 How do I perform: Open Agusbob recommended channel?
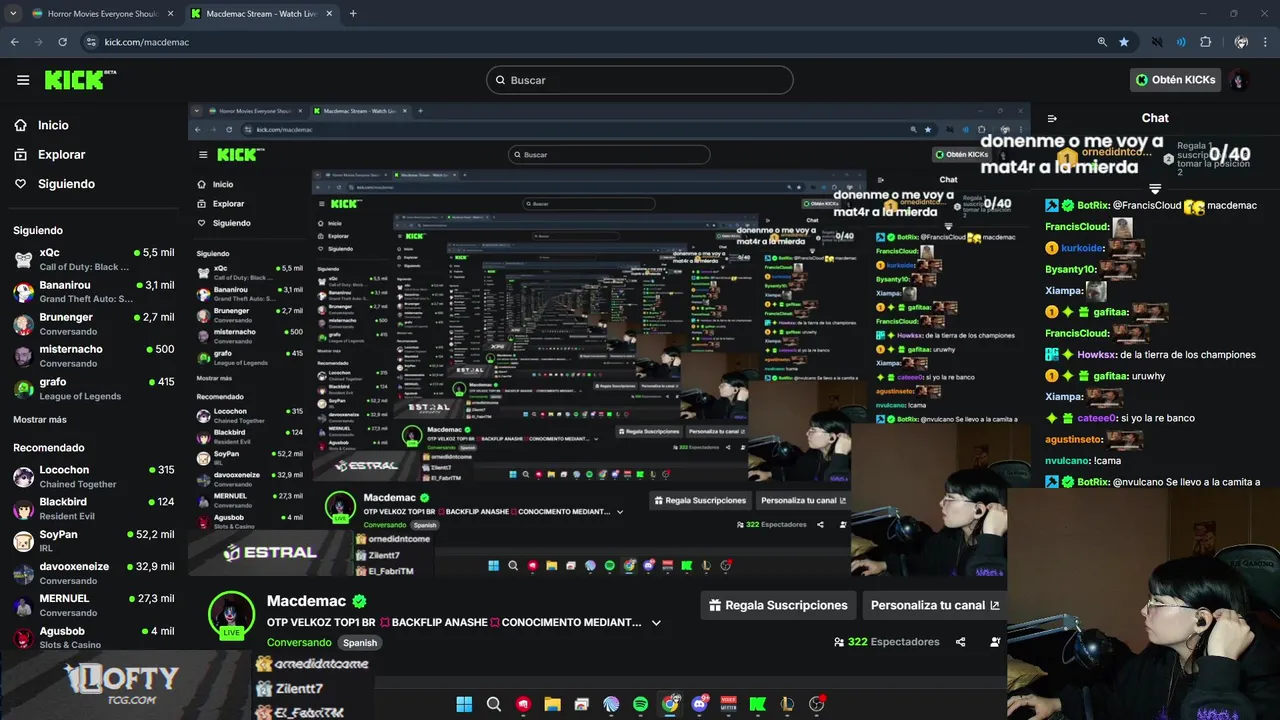click(93, 637)
